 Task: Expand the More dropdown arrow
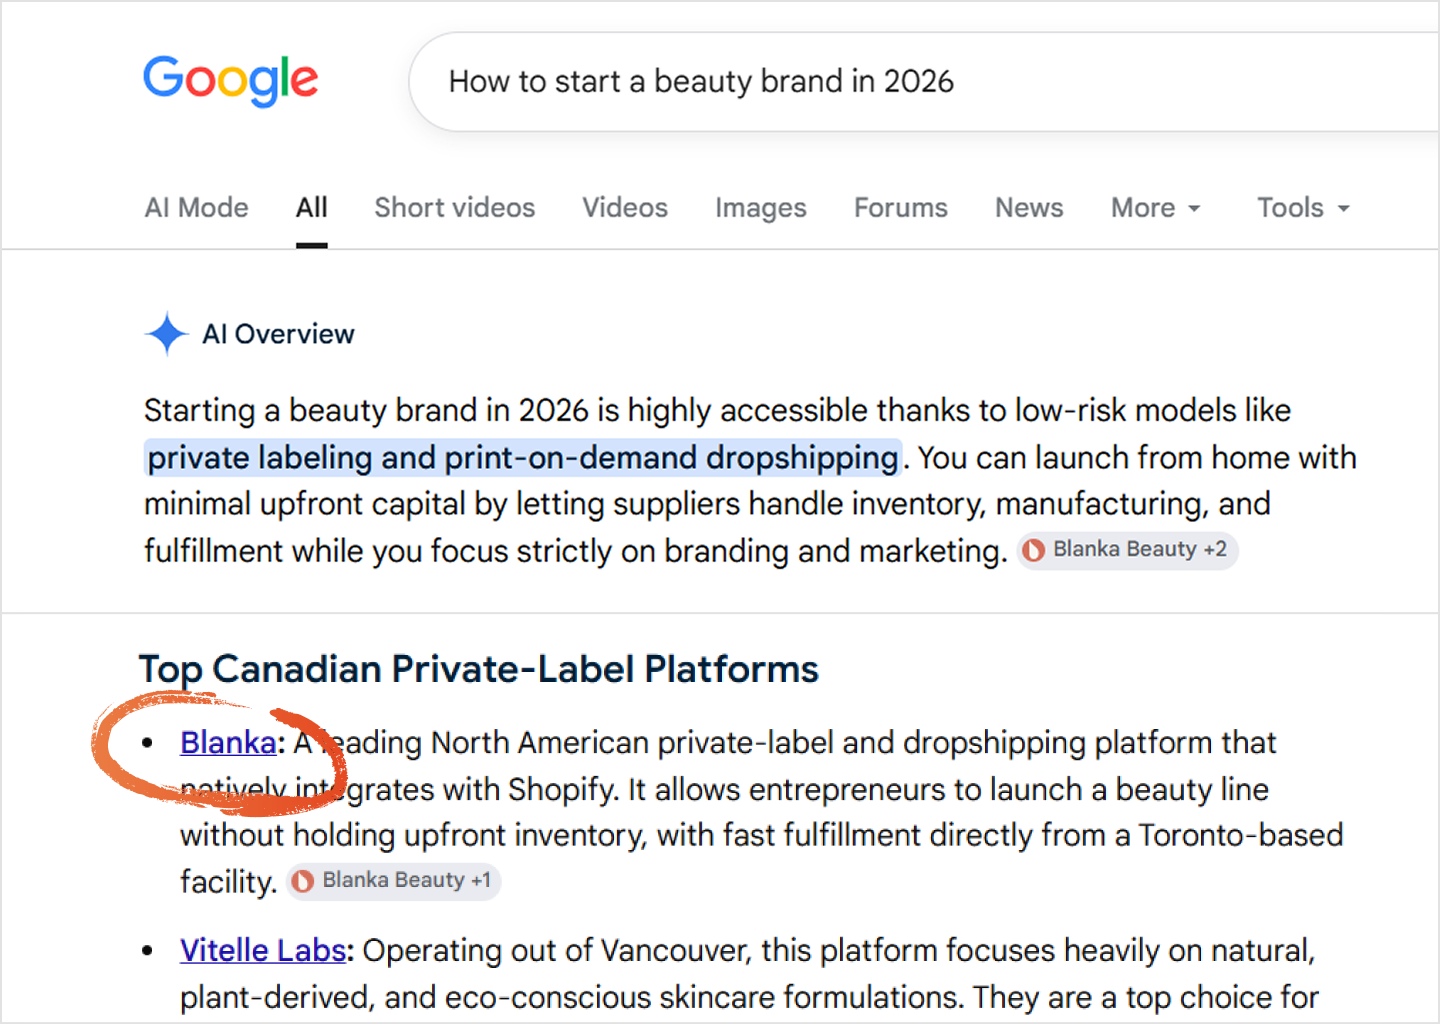click(x=1194, y=209)
